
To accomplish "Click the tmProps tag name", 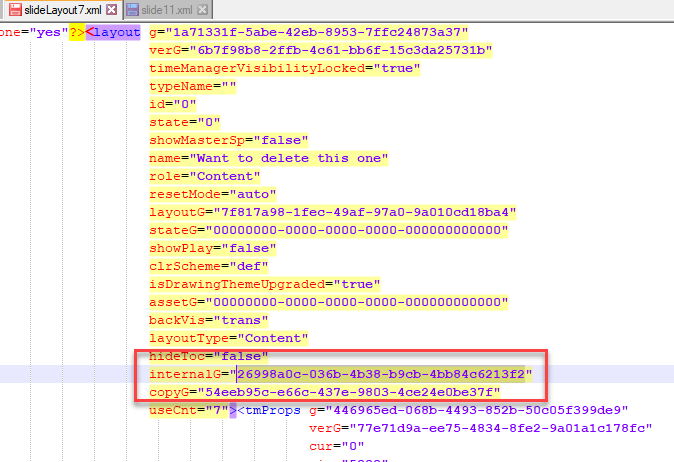I will pos(273,410).
